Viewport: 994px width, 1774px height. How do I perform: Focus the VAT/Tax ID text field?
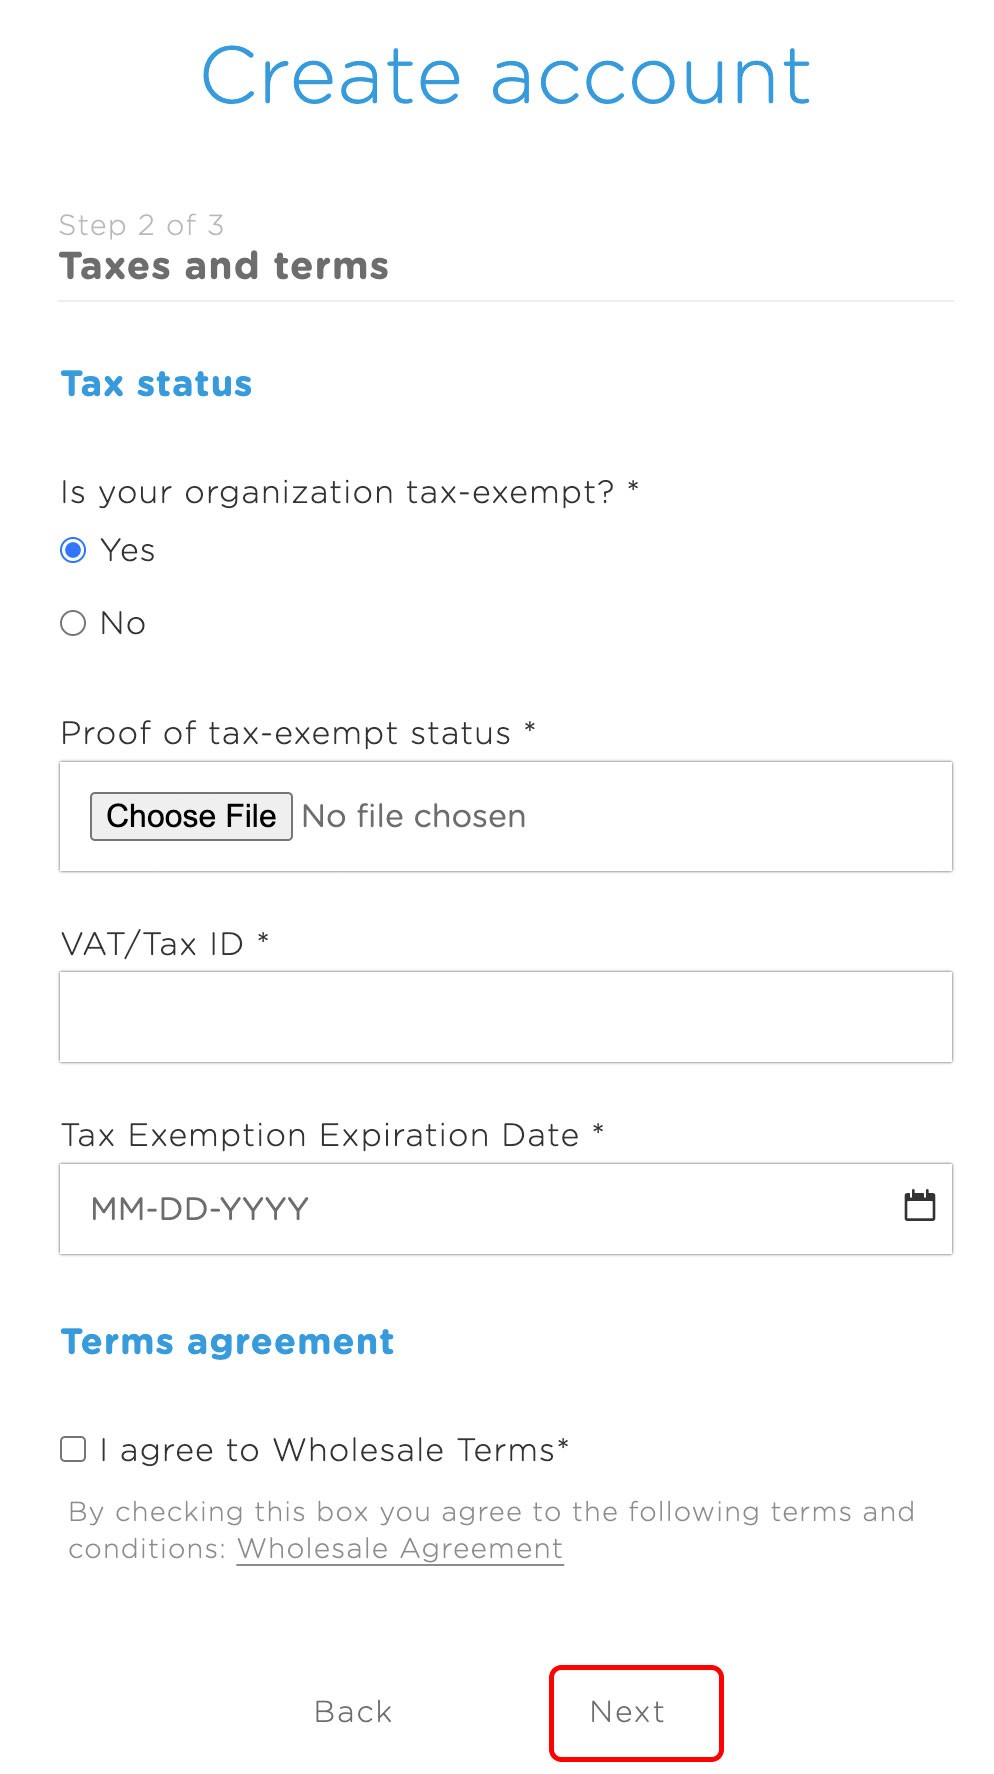click(x=505, y=1017)
